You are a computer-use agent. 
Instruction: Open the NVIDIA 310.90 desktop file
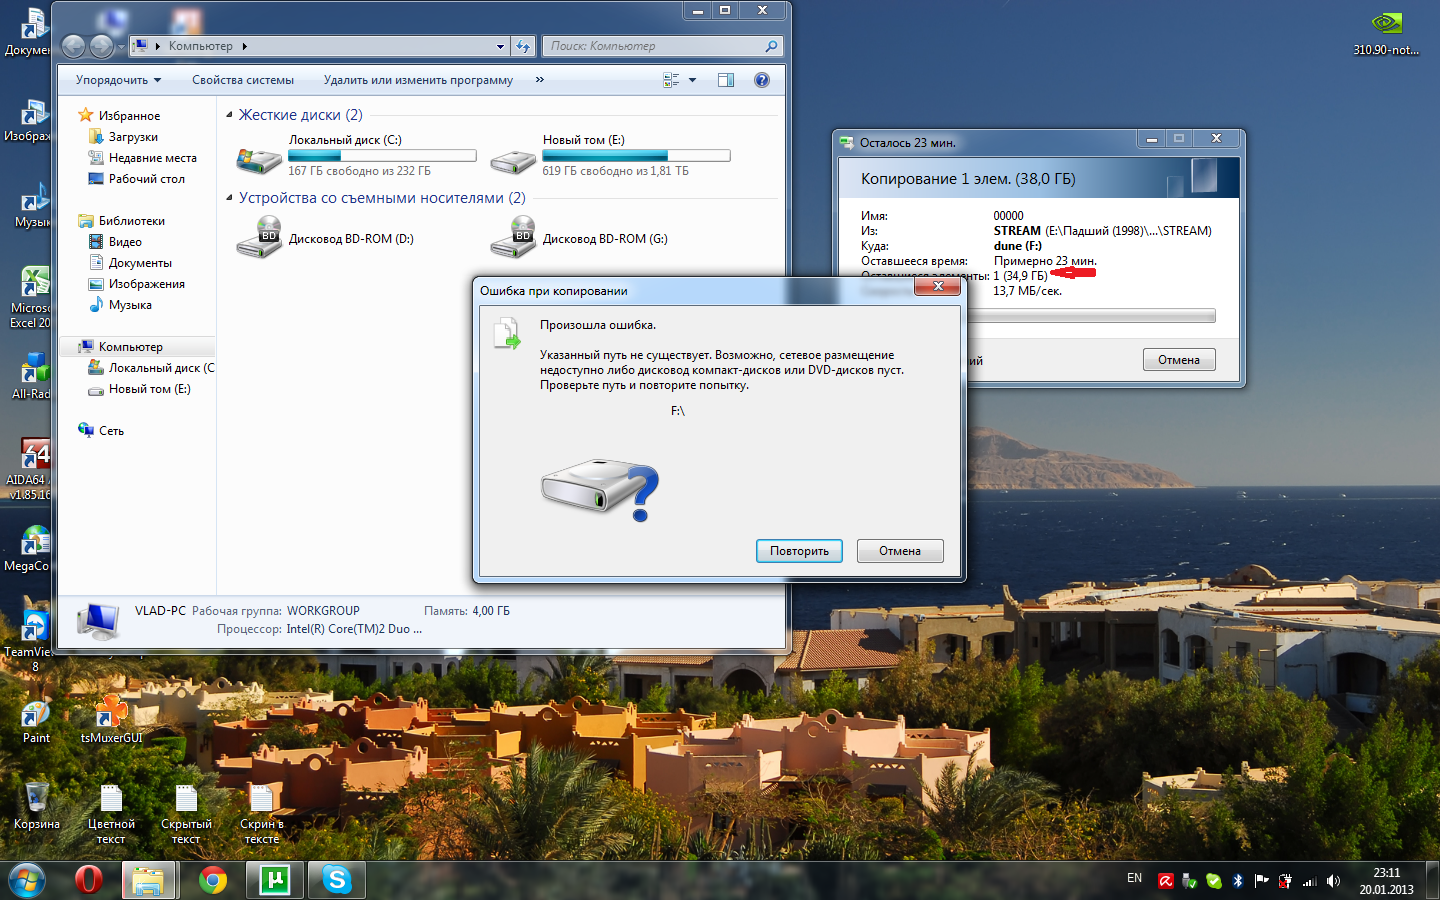tap(1386, 32)
